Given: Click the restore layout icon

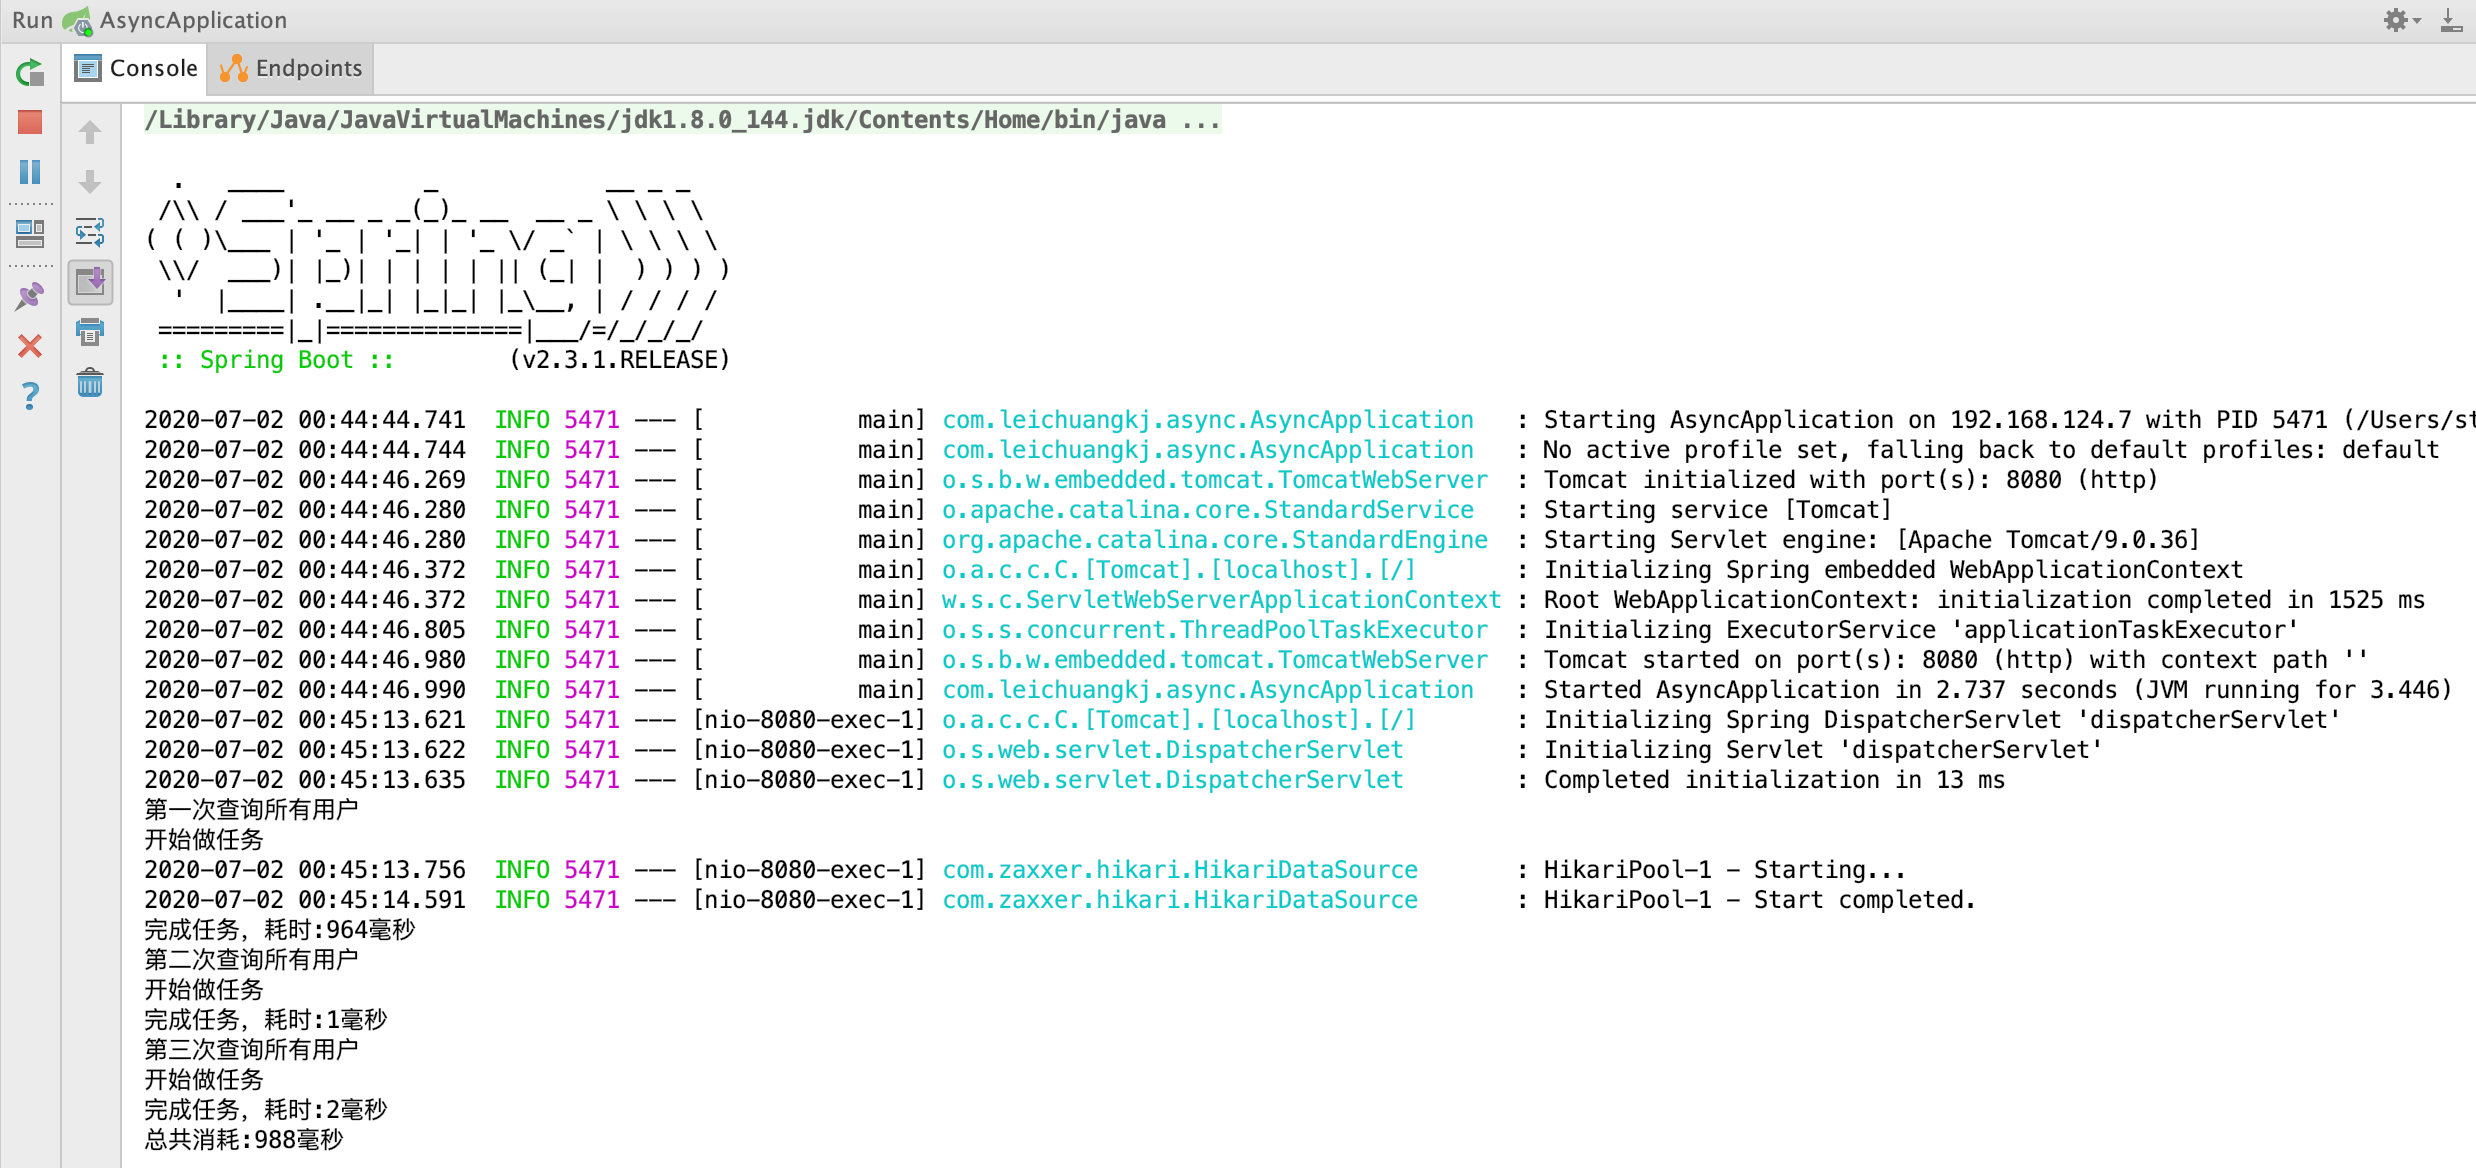Looking at the screenshot, I should coord(30,234).
